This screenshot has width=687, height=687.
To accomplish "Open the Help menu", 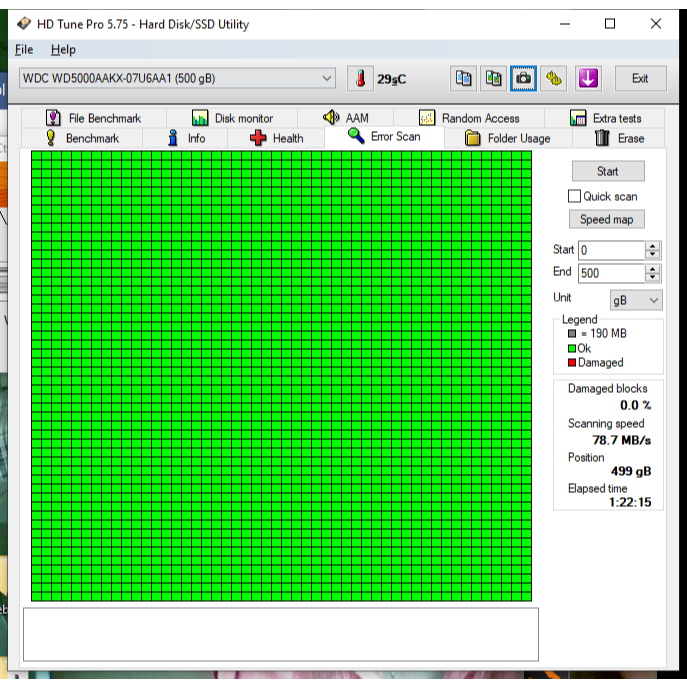I will 63,49.
